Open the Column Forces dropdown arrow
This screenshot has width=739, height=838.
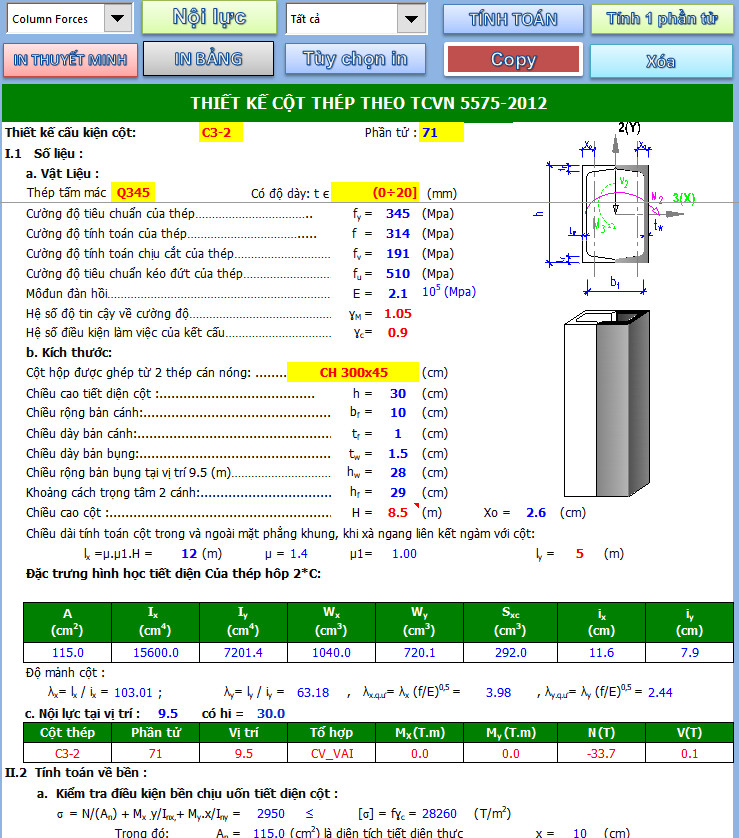pos(118,19)
